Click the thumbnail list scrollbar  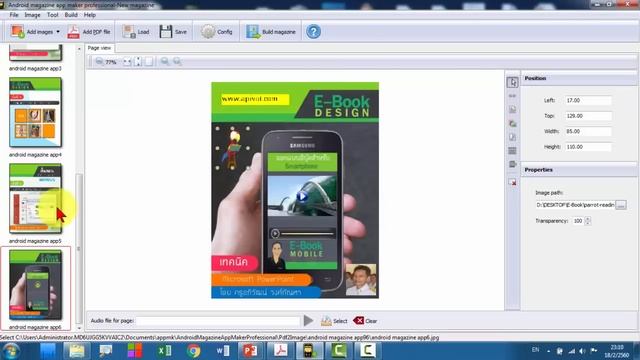click(x=79, y=249)
